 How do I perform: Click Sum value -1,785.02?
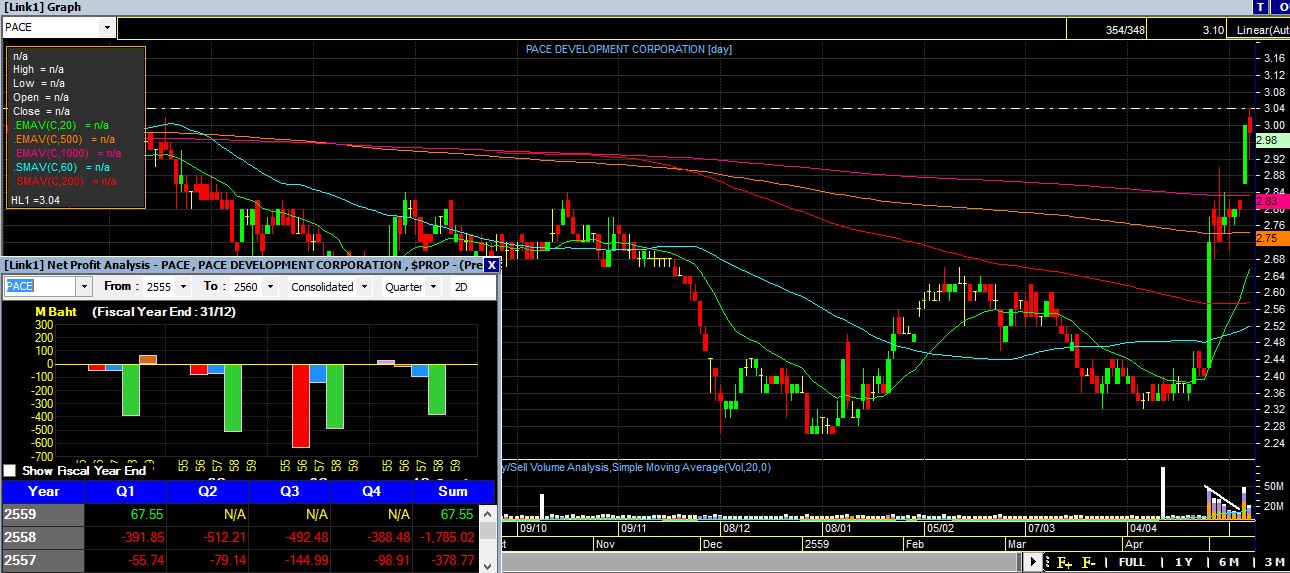click(x=447, y=537)
